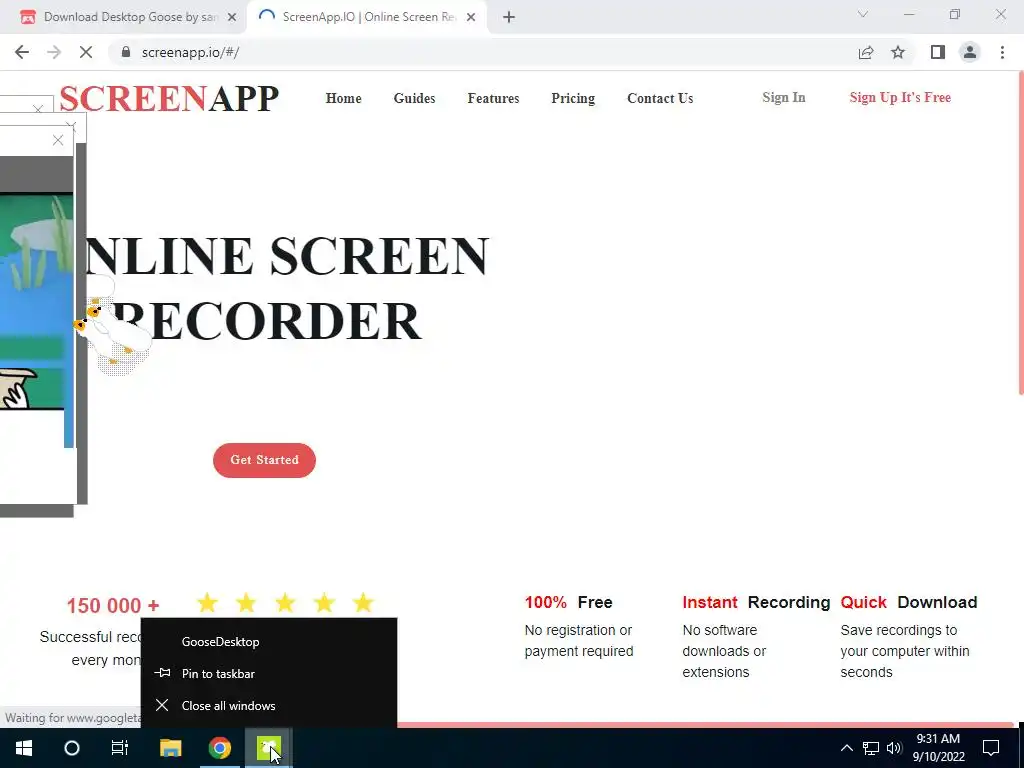Screen dimensions: 1024x768
Task: Click the browser forward arrow
Action: (x=54, y=52)
